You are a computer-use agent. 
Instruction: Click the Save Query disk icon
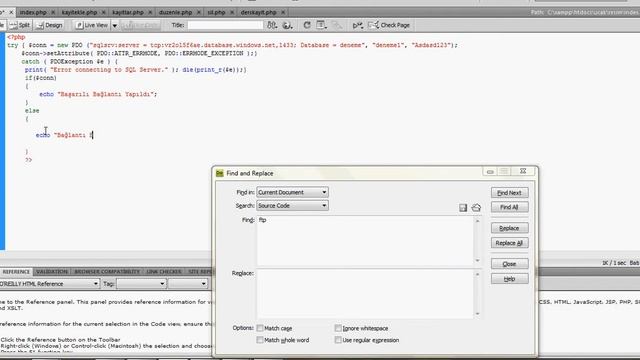click(x=463, y=208)
